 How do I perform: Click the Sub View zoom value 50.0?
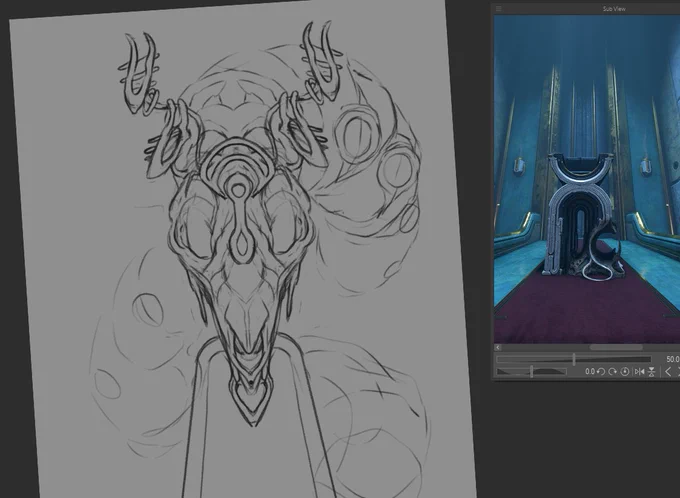[673, 359]
